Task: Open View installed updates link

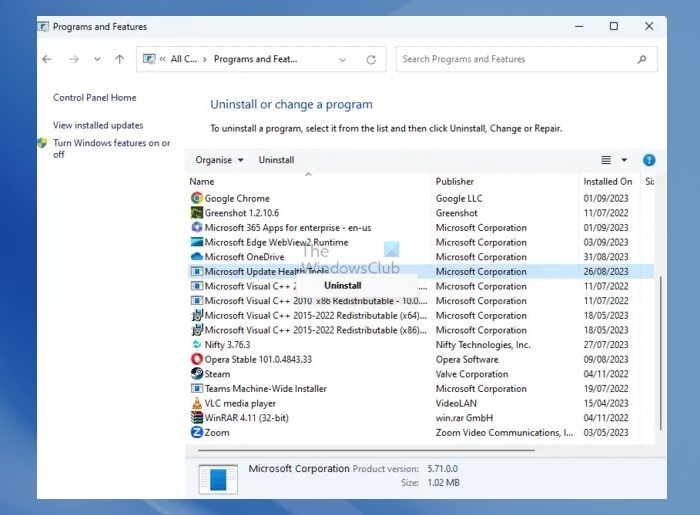Action: (98, 125)
